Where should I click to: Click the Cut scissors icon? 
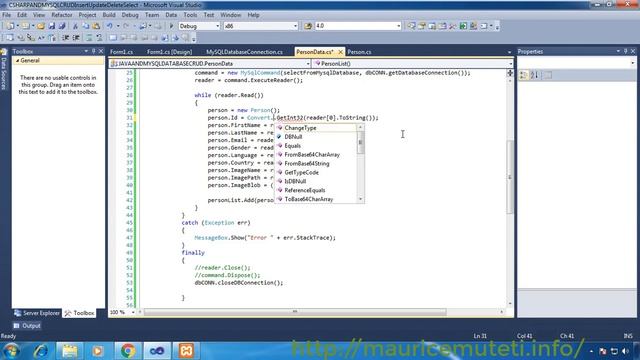coord(75,26)
